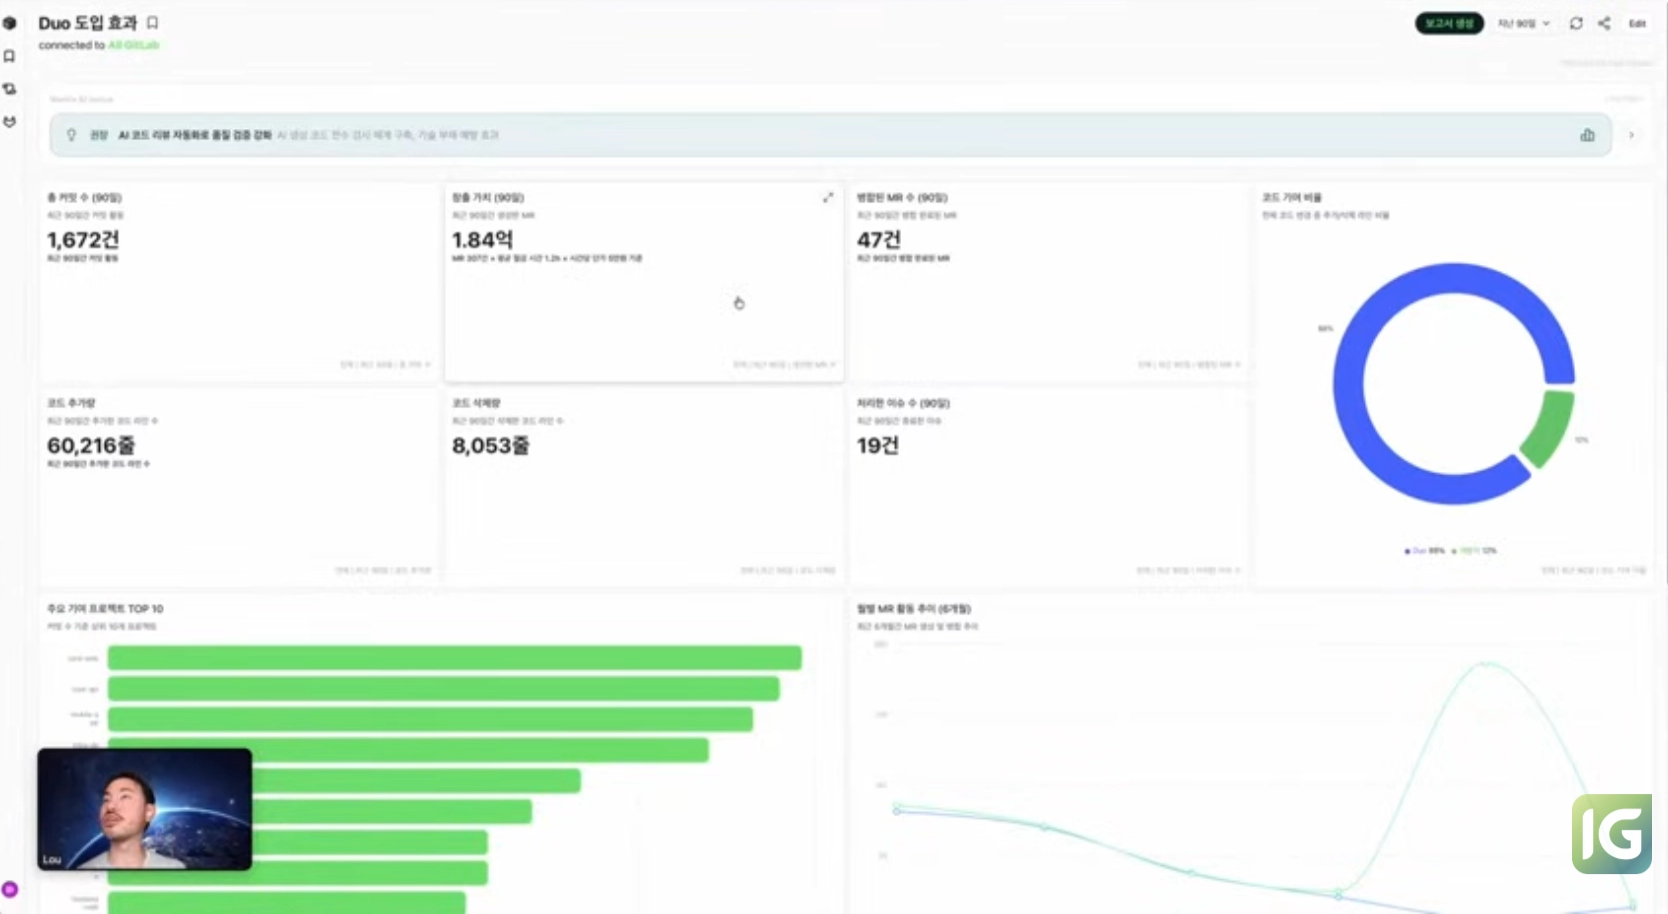Click the share icon next to Edit

[1604, 23]
